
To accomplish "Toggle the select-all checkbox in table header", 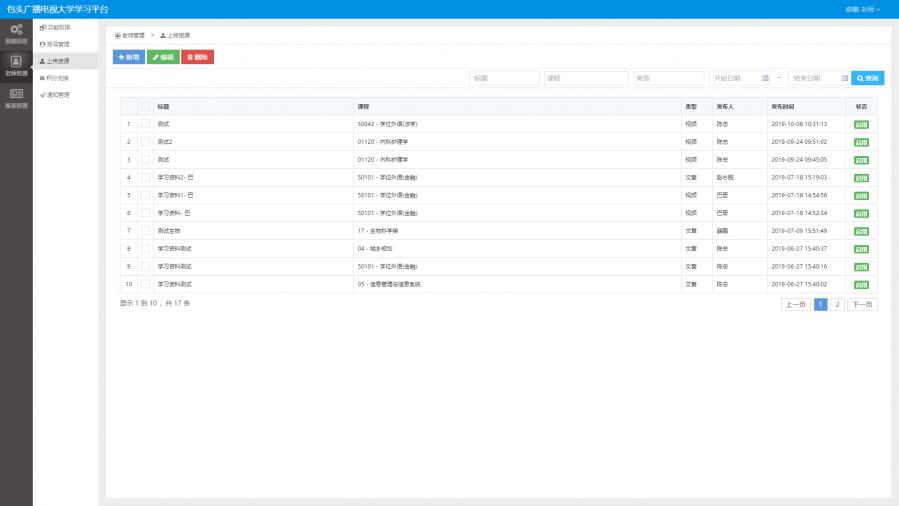I will [x=145, y=106].
